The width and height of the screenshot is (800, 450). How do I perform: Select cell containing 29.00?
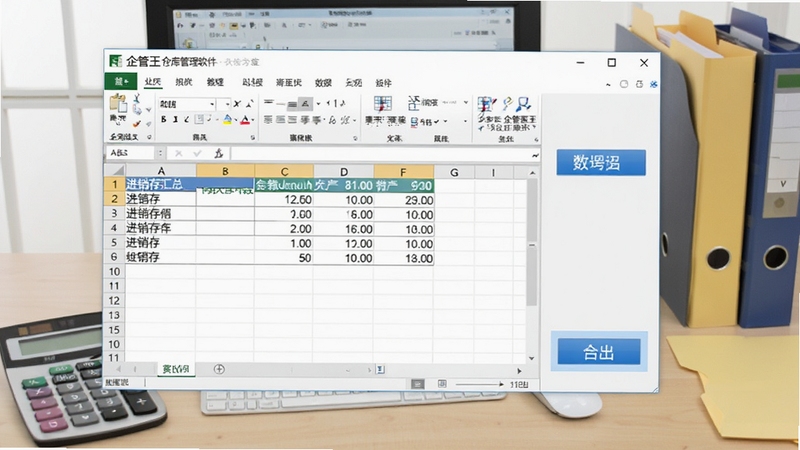tap(404, 200)
